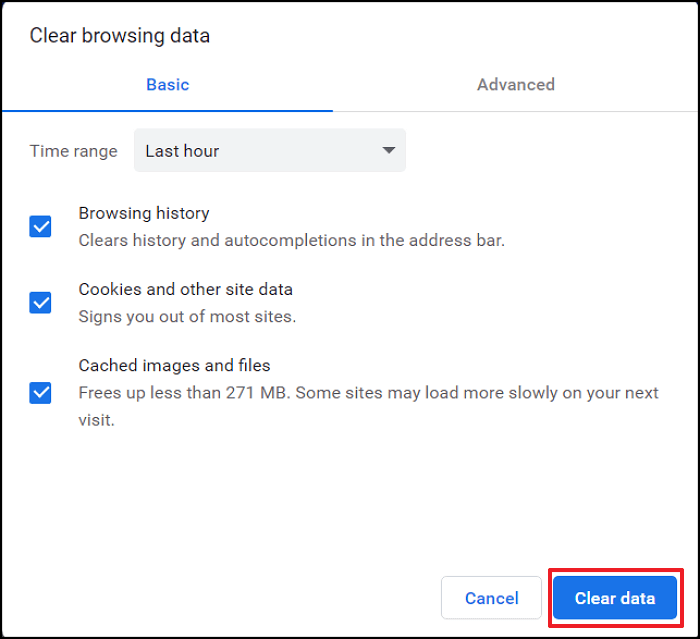Uncheck the Browsing history checkbox
The width and height of the screenshot is (700, 639).
tap(40, 226)
